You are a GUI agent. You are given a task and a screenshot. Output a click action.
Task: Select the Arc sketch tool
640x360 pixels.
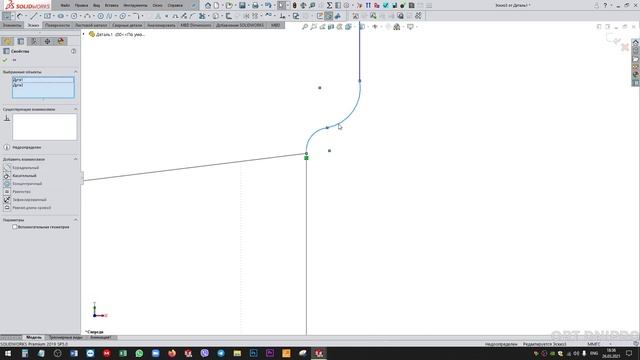click(x=87, y=16)
